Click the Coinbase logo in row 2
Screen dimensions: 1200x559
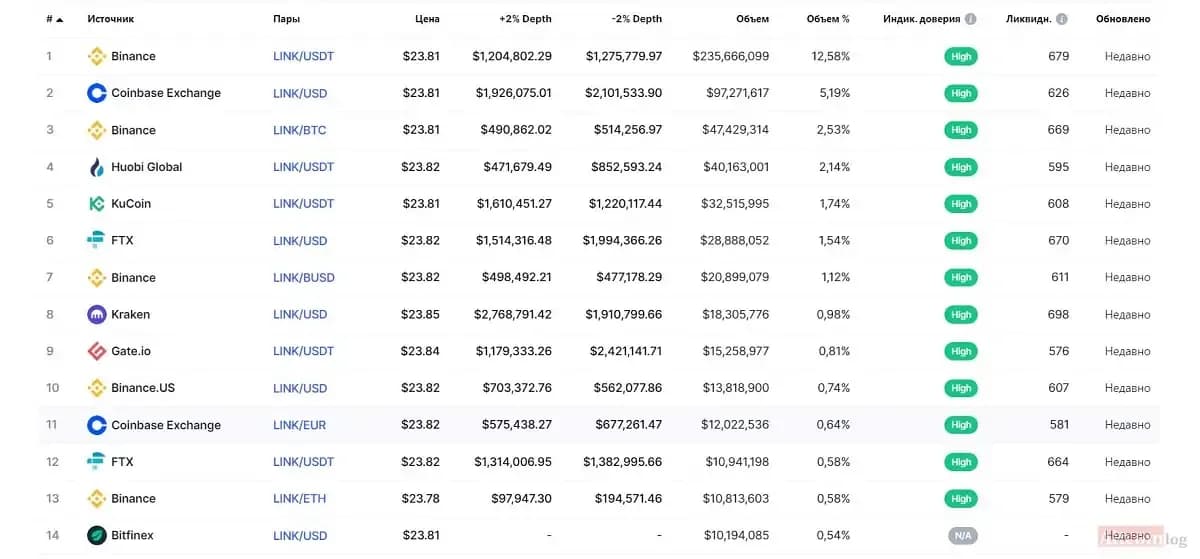(97, 93)
